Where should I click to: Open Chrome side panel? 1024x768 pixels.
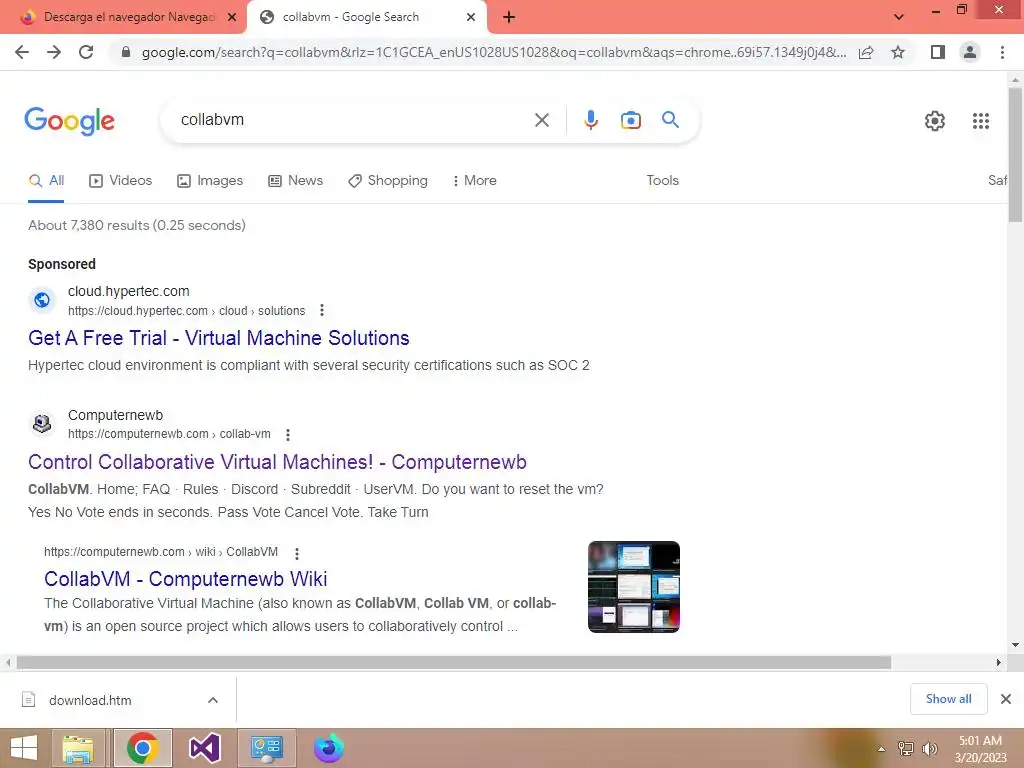(x=938, y=52)
